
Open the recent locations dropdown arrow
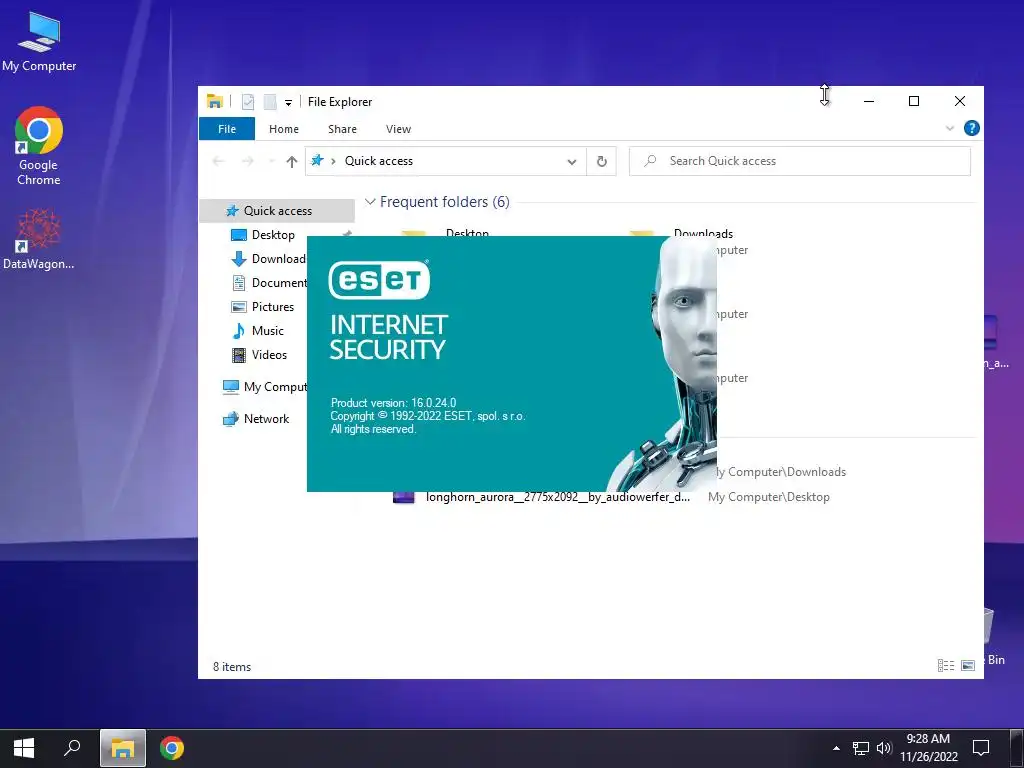[x=272, y=161]
